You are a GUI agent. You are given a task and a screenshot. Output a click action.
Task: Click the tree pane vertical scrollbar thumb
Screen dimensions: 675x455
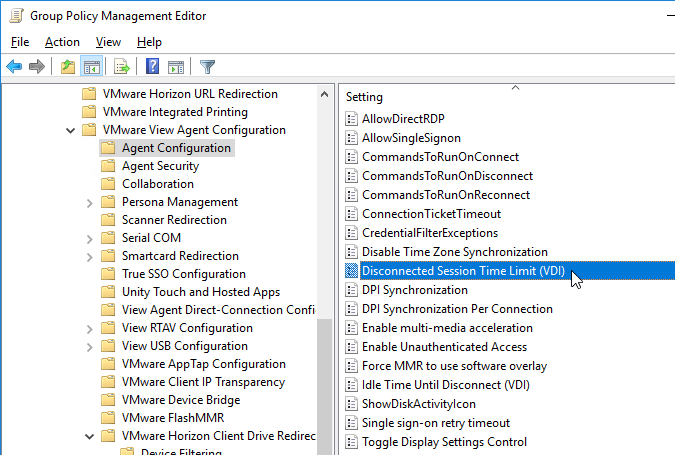click(x=325, y=385)
